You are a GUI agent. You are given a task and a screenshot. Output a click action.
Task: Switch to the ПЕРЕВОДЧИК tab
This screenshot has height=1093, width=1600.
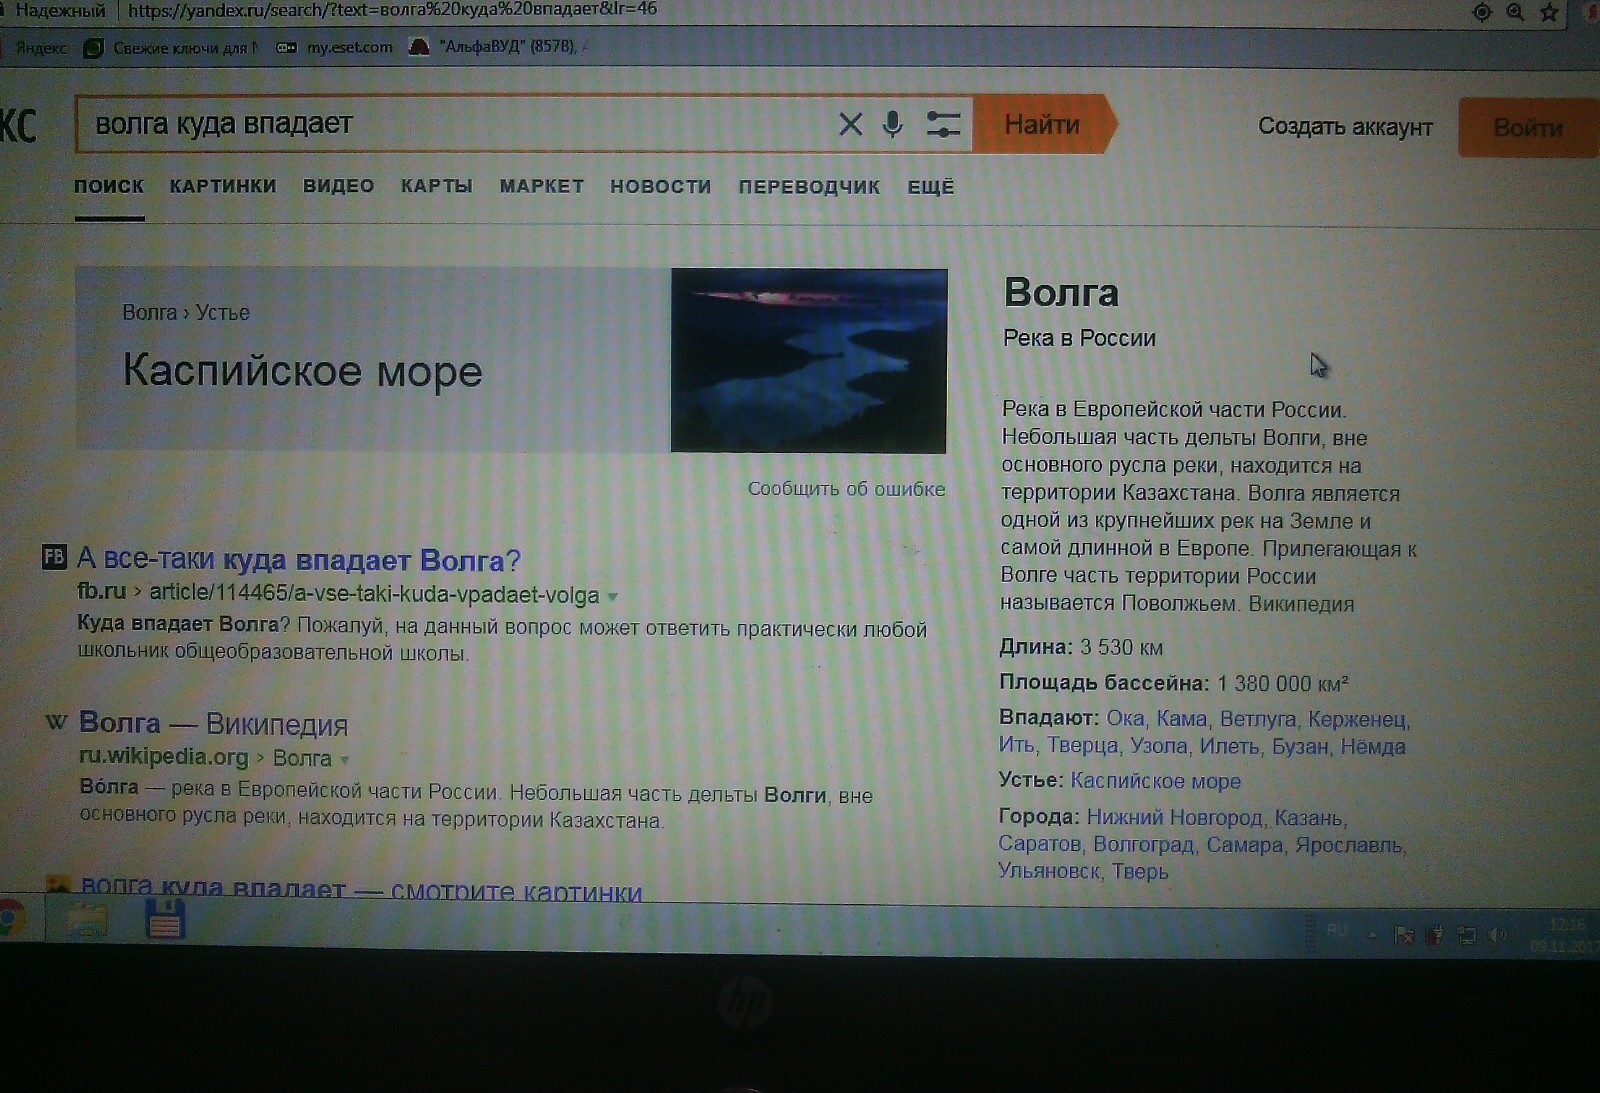tap(810, 187)
